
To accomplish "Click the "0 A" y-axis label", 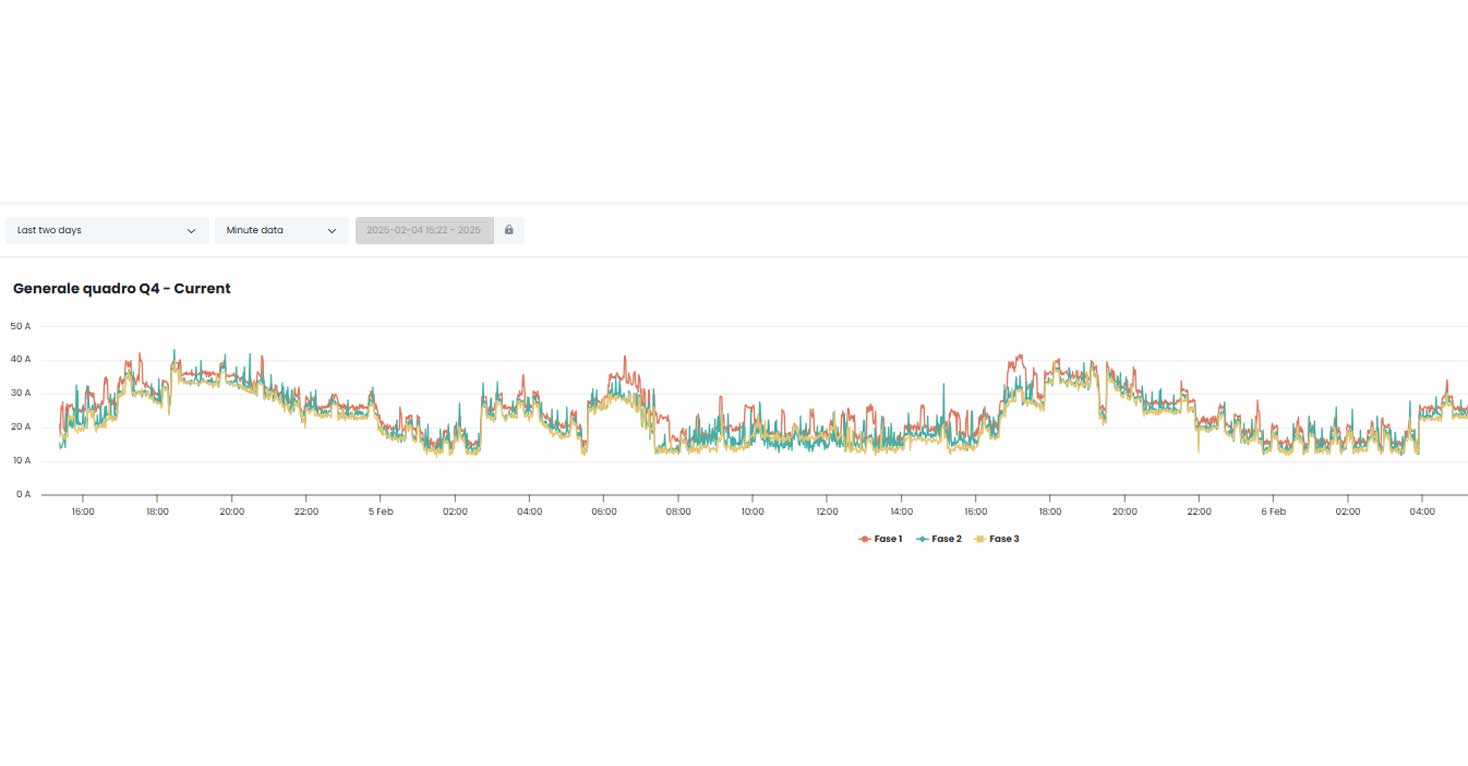I will pos(22,494).
